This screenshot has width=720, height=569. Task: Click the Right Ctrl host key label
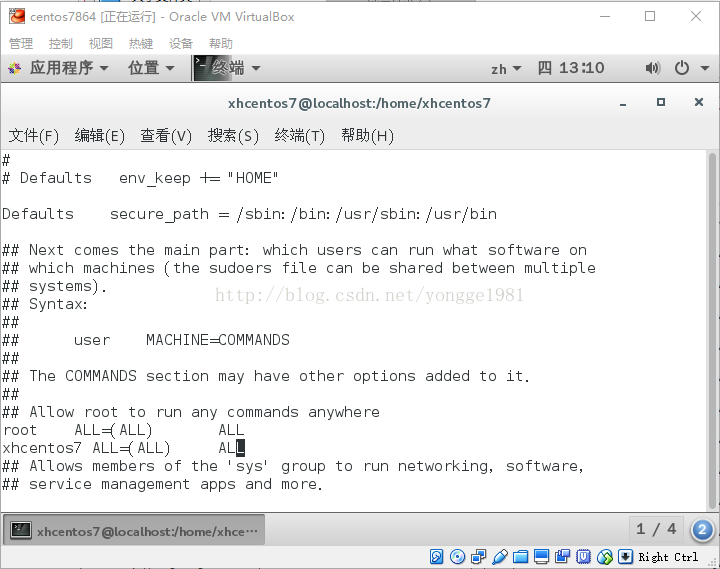(x=668, y=557)
